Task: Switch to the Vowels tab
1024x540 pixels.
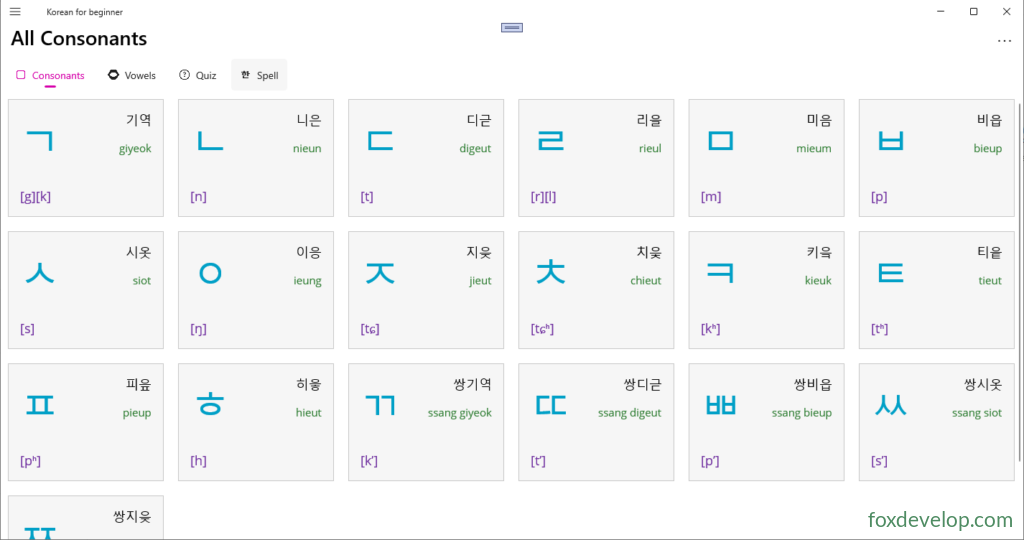Action: click(x=132, y=75)
